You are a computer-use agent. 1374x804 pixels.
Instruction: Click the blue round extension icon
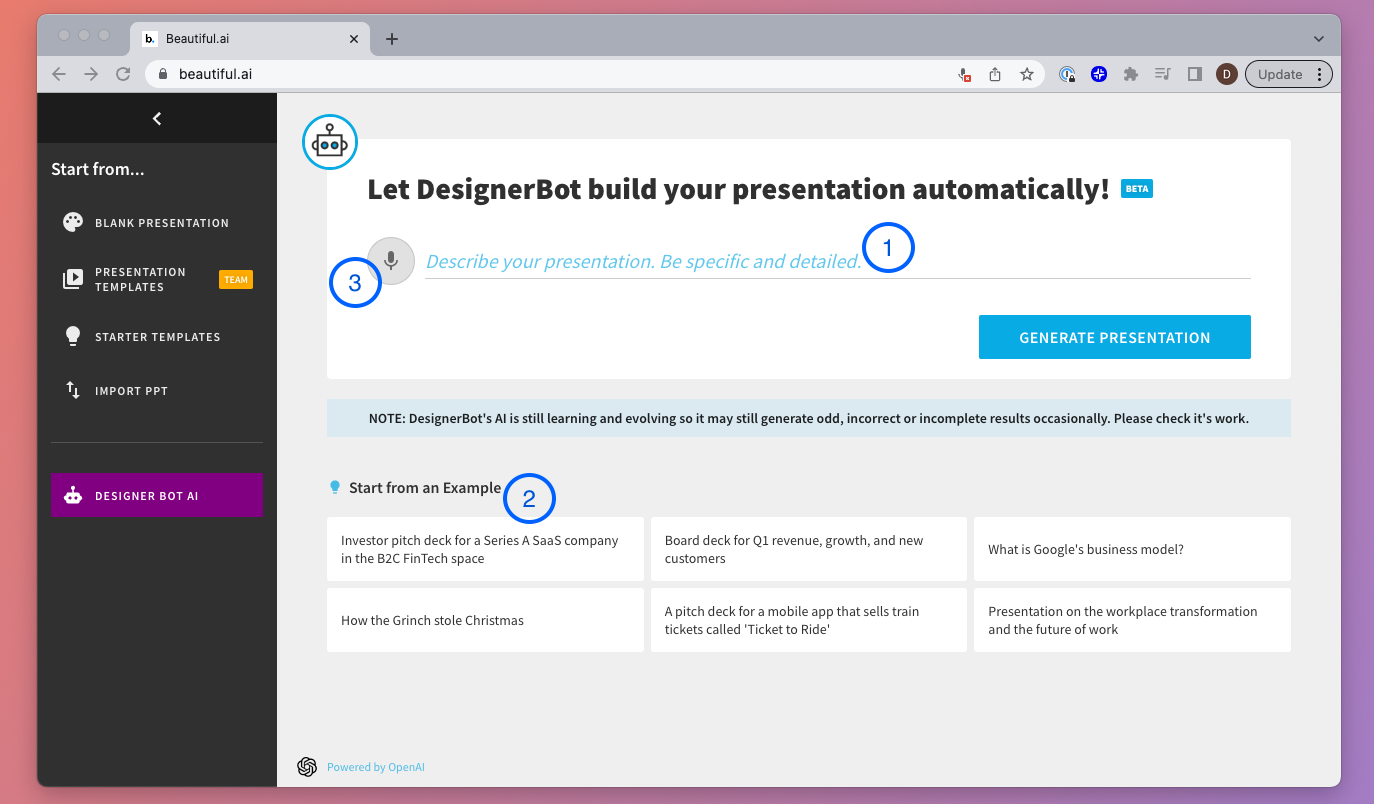coord(1099,74)
